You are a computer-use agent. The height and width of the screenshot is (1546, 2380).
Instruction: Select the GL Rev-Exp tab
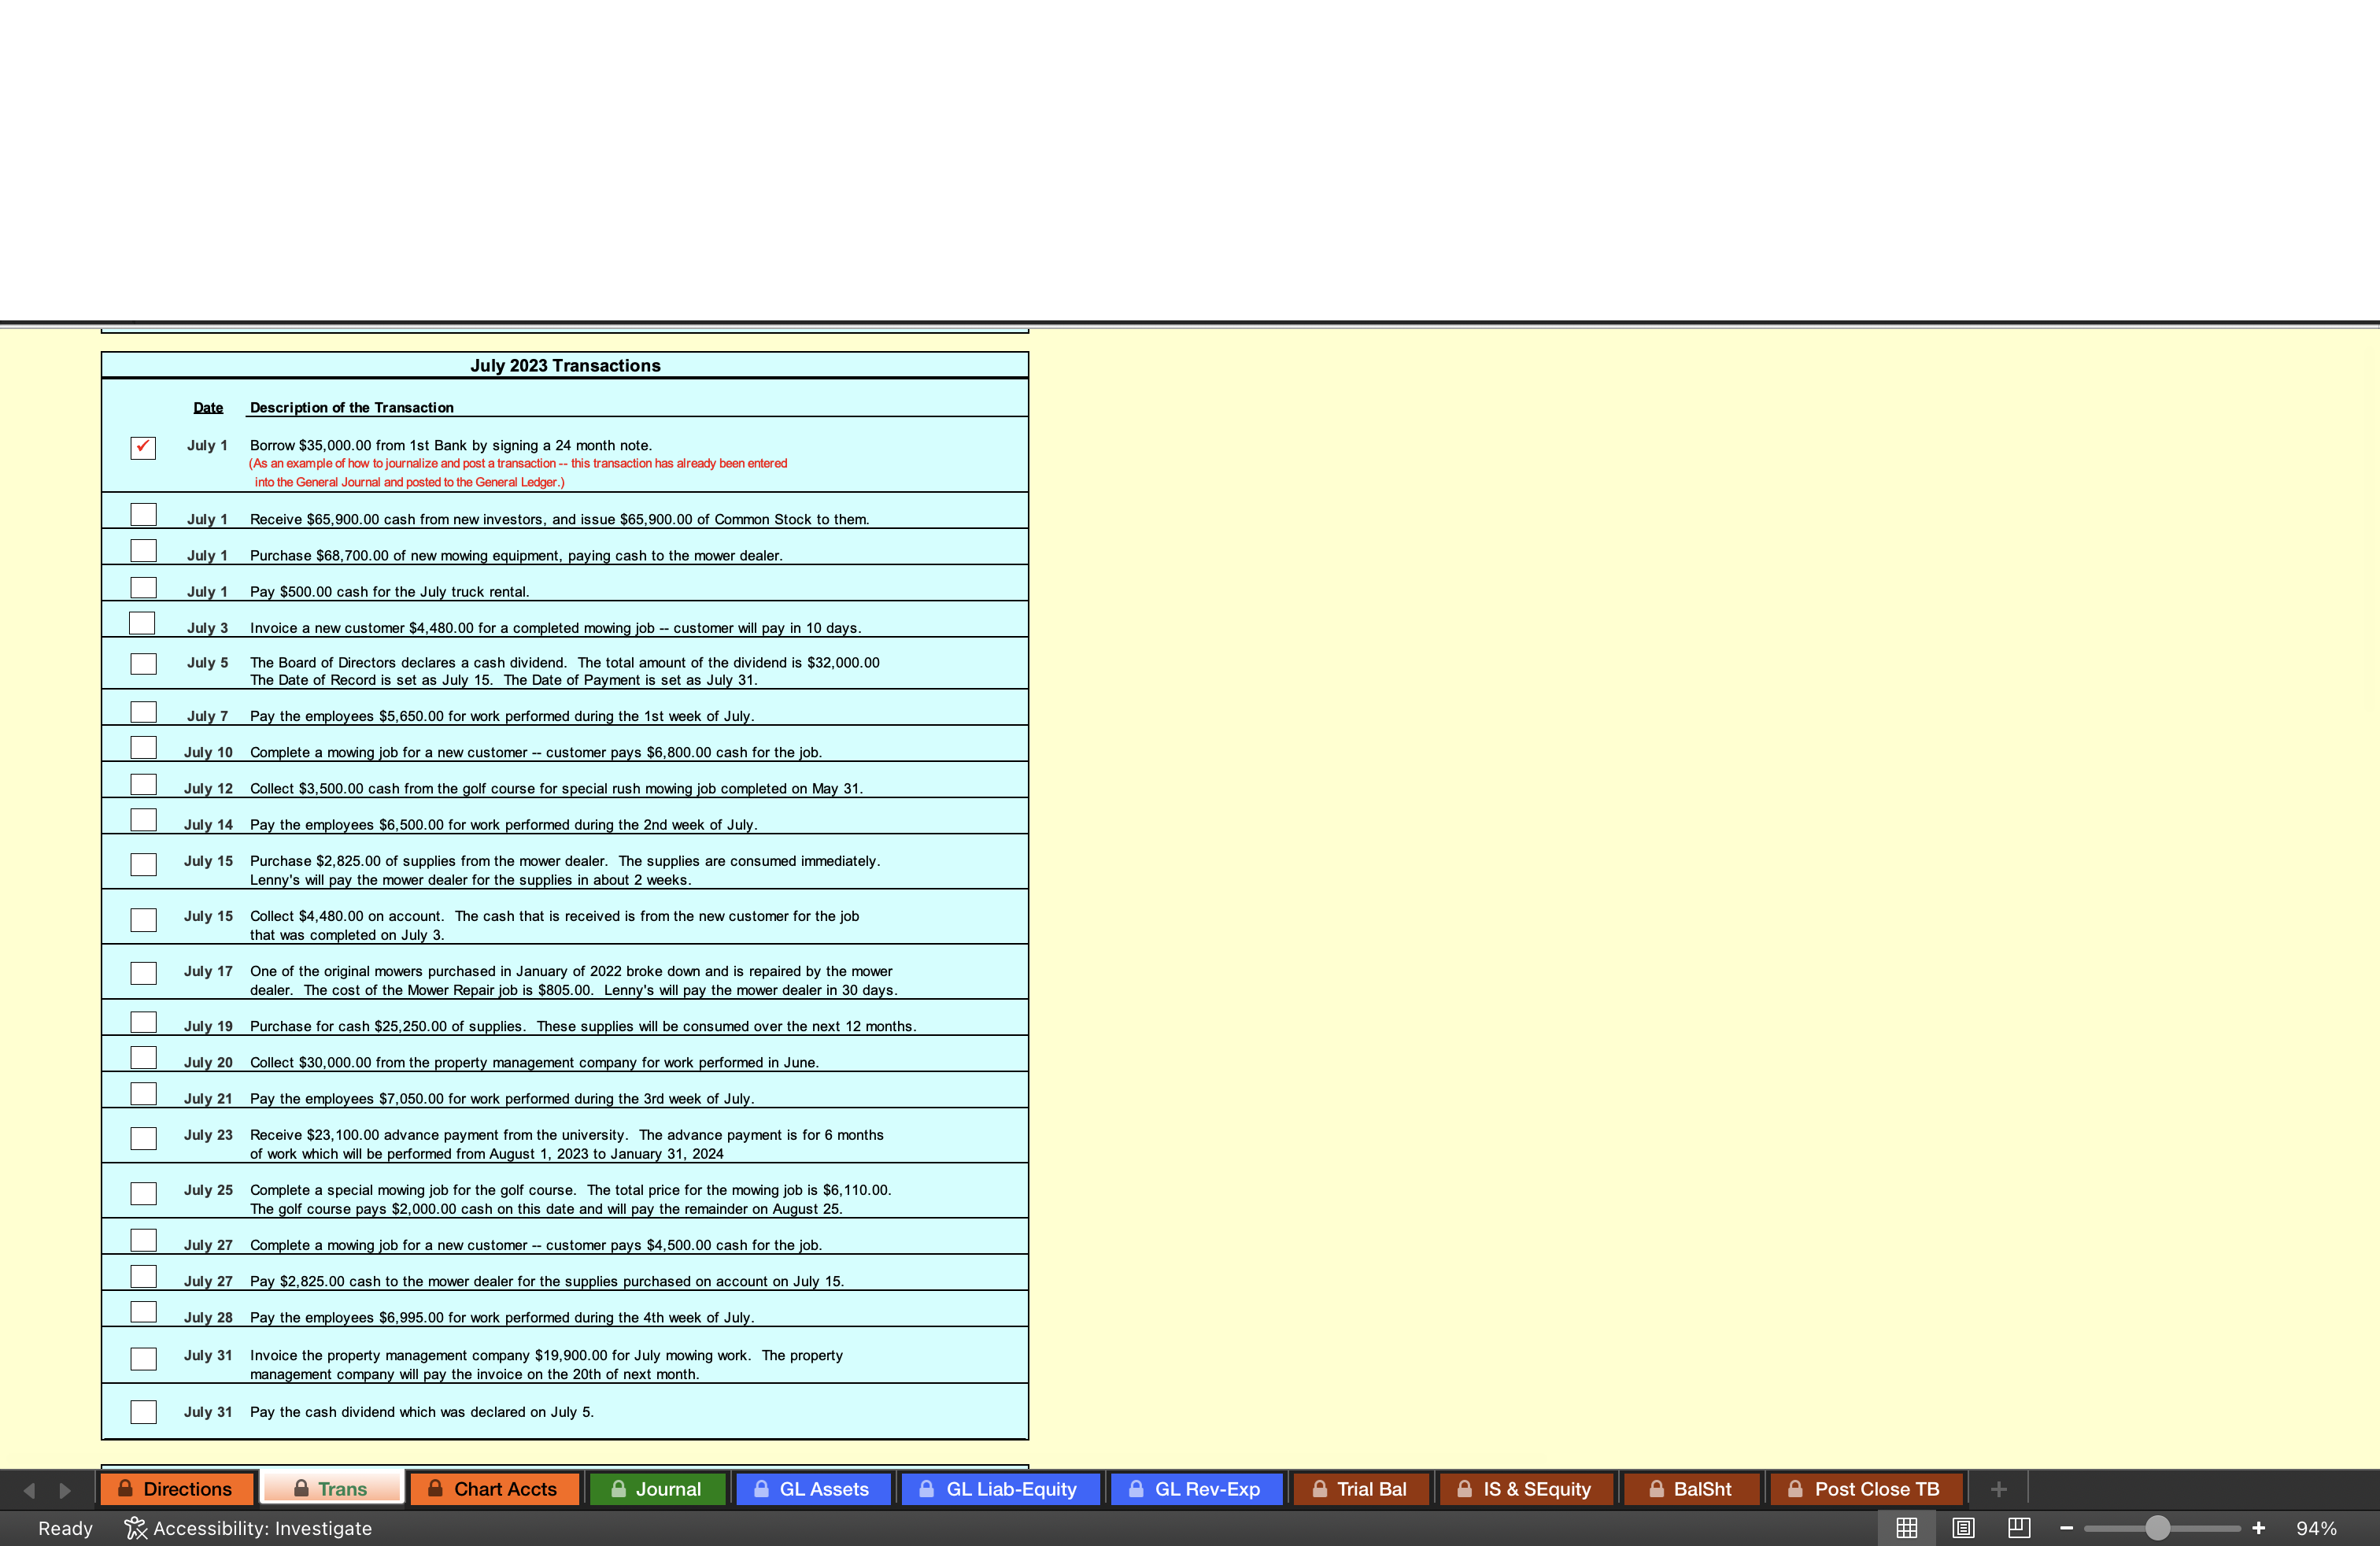pyautogui.click(x=1196, y=1489)
